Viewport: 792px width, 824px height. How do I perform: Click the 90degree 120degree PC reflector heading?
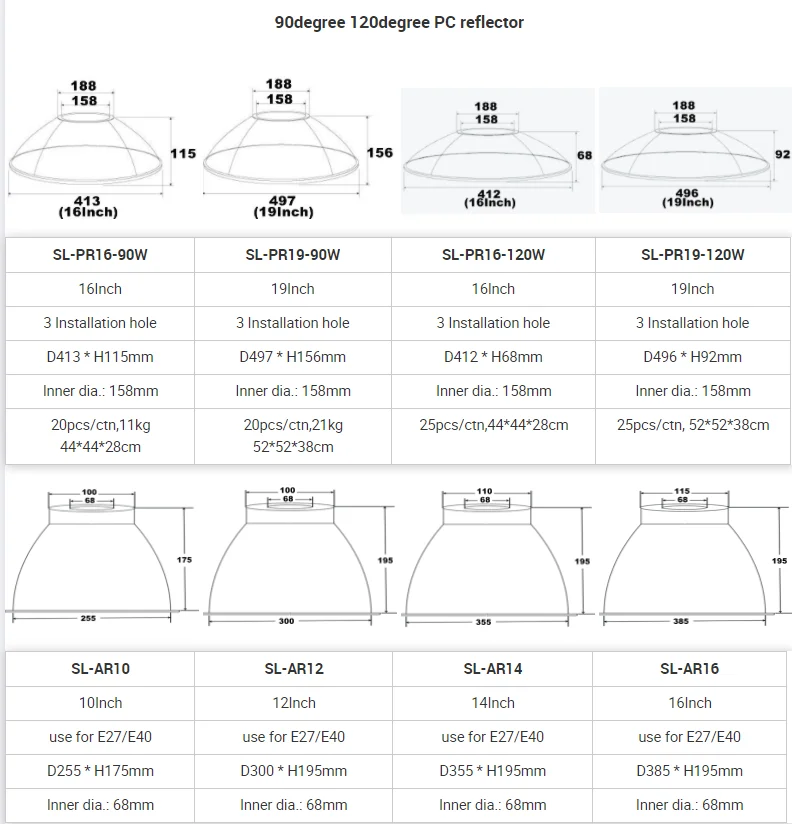pos(399,23)
